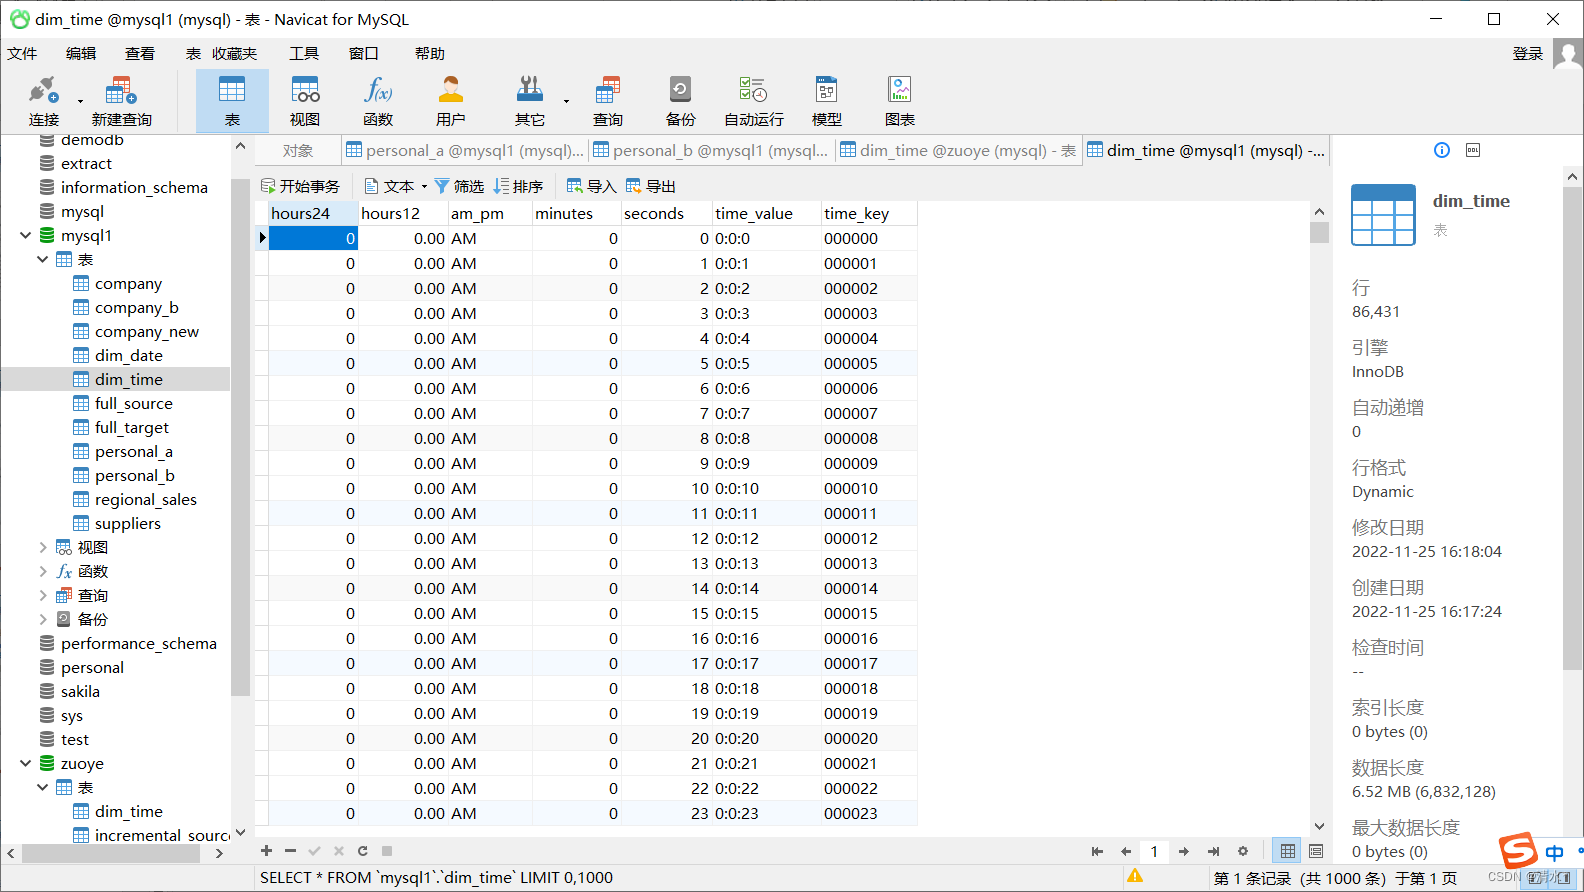Collapse the zuoye database node

[x=25, y=763]
